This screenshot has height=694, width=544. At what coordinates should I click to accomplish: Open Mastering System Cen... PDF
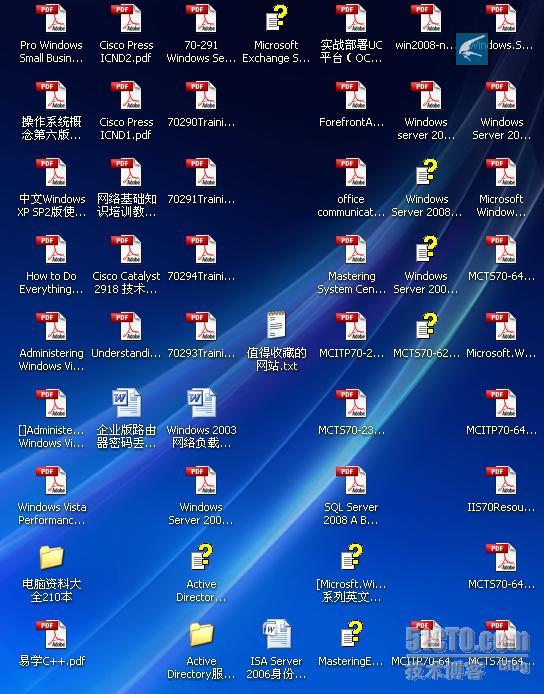[x=351, y=250]
